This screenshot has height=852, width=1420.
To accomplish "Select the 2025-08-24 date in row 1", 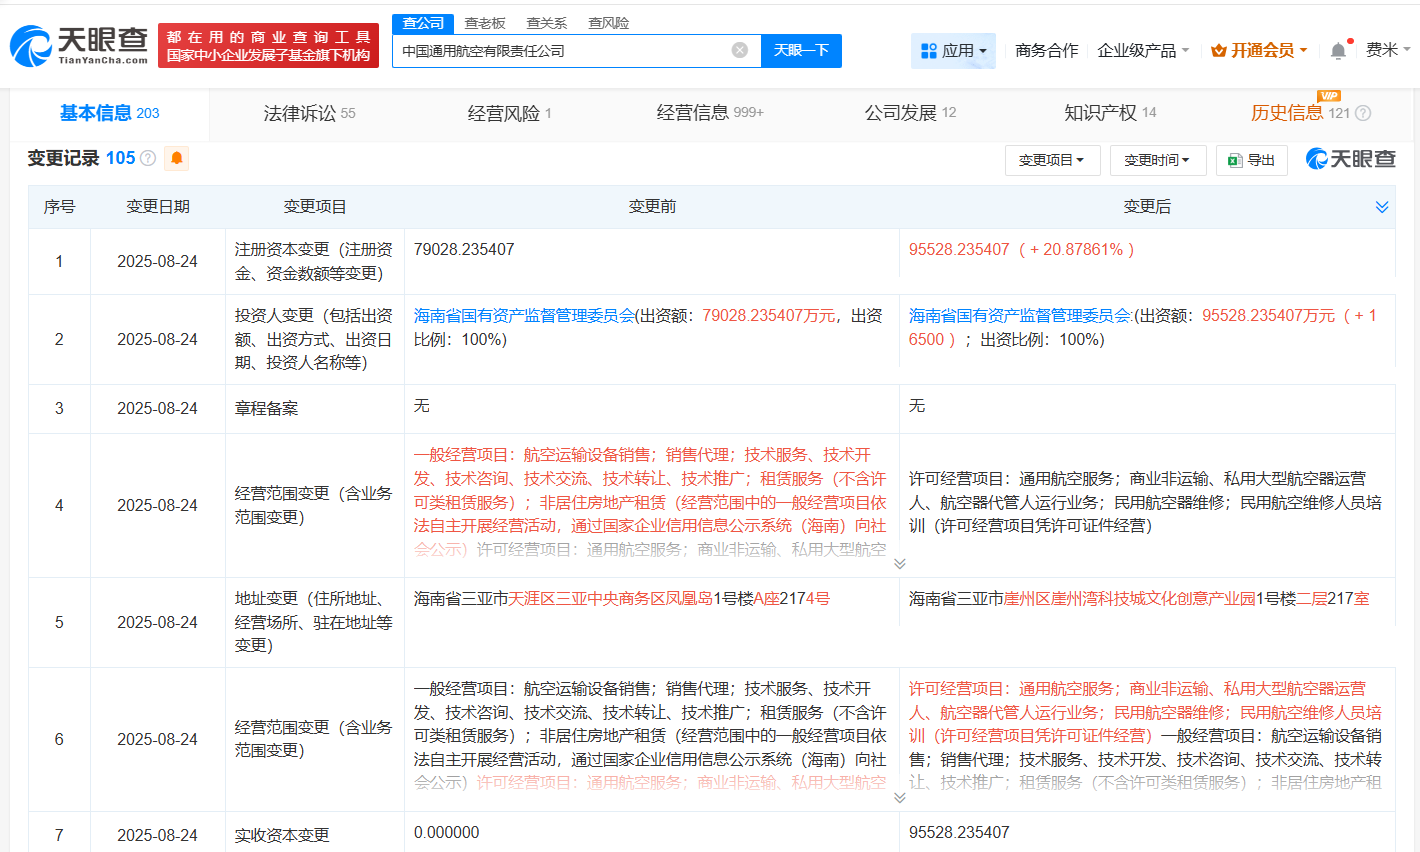I will (x=158, y=262).
